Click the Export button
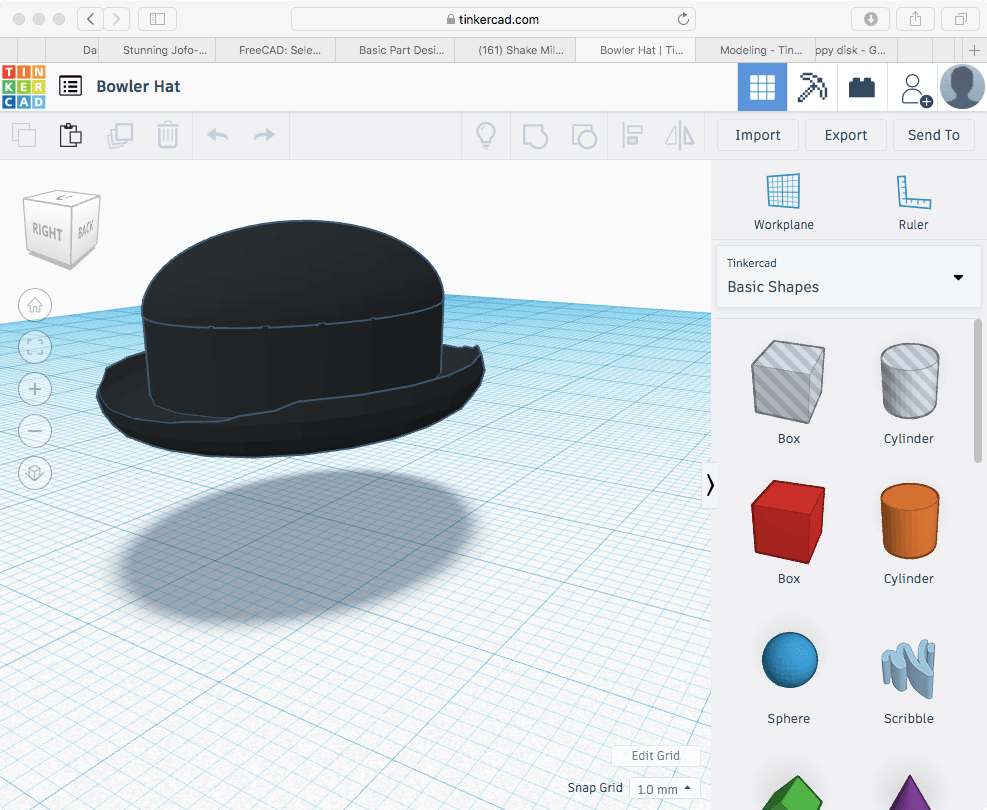The image size is (987, 810). coord(845,135)
